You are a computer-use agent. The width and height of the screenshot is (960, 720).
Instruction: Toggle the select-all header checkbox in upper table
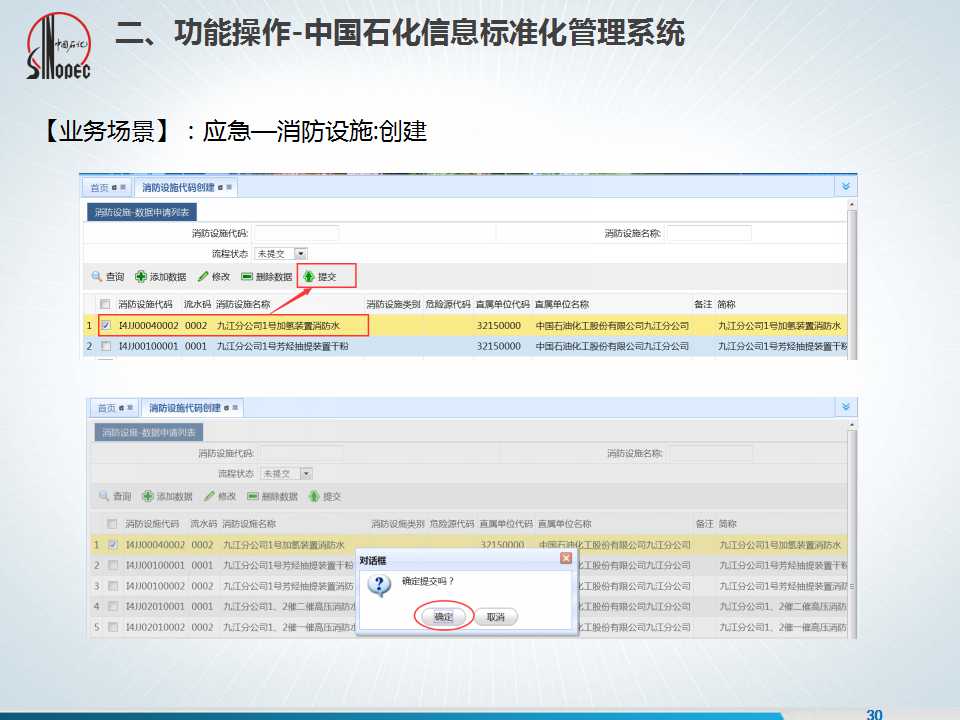(105, 304)
